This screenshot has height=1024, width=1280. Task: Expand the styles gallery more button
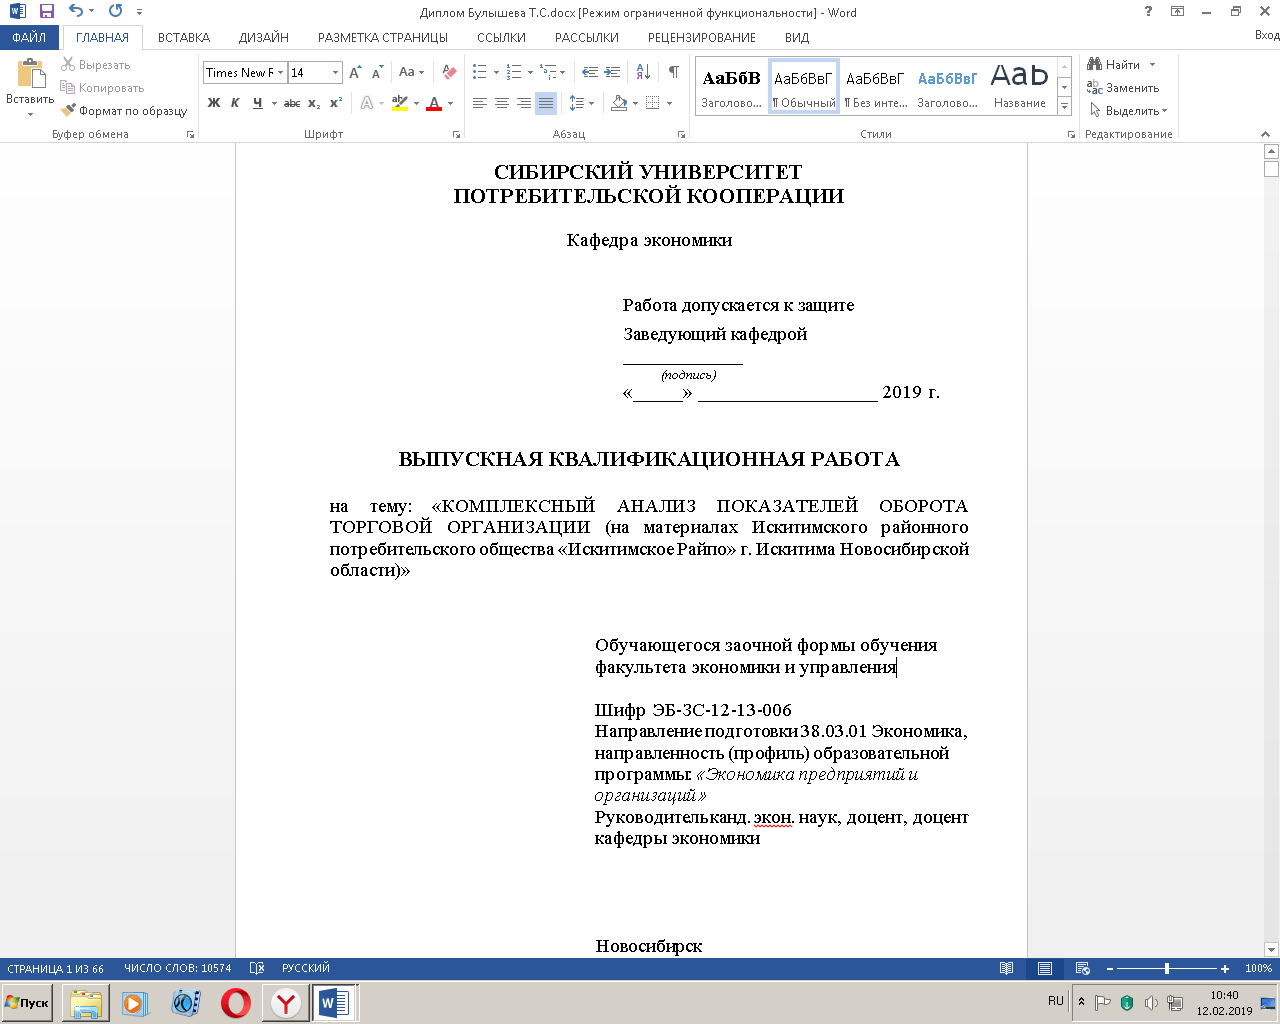point(1065,106)
